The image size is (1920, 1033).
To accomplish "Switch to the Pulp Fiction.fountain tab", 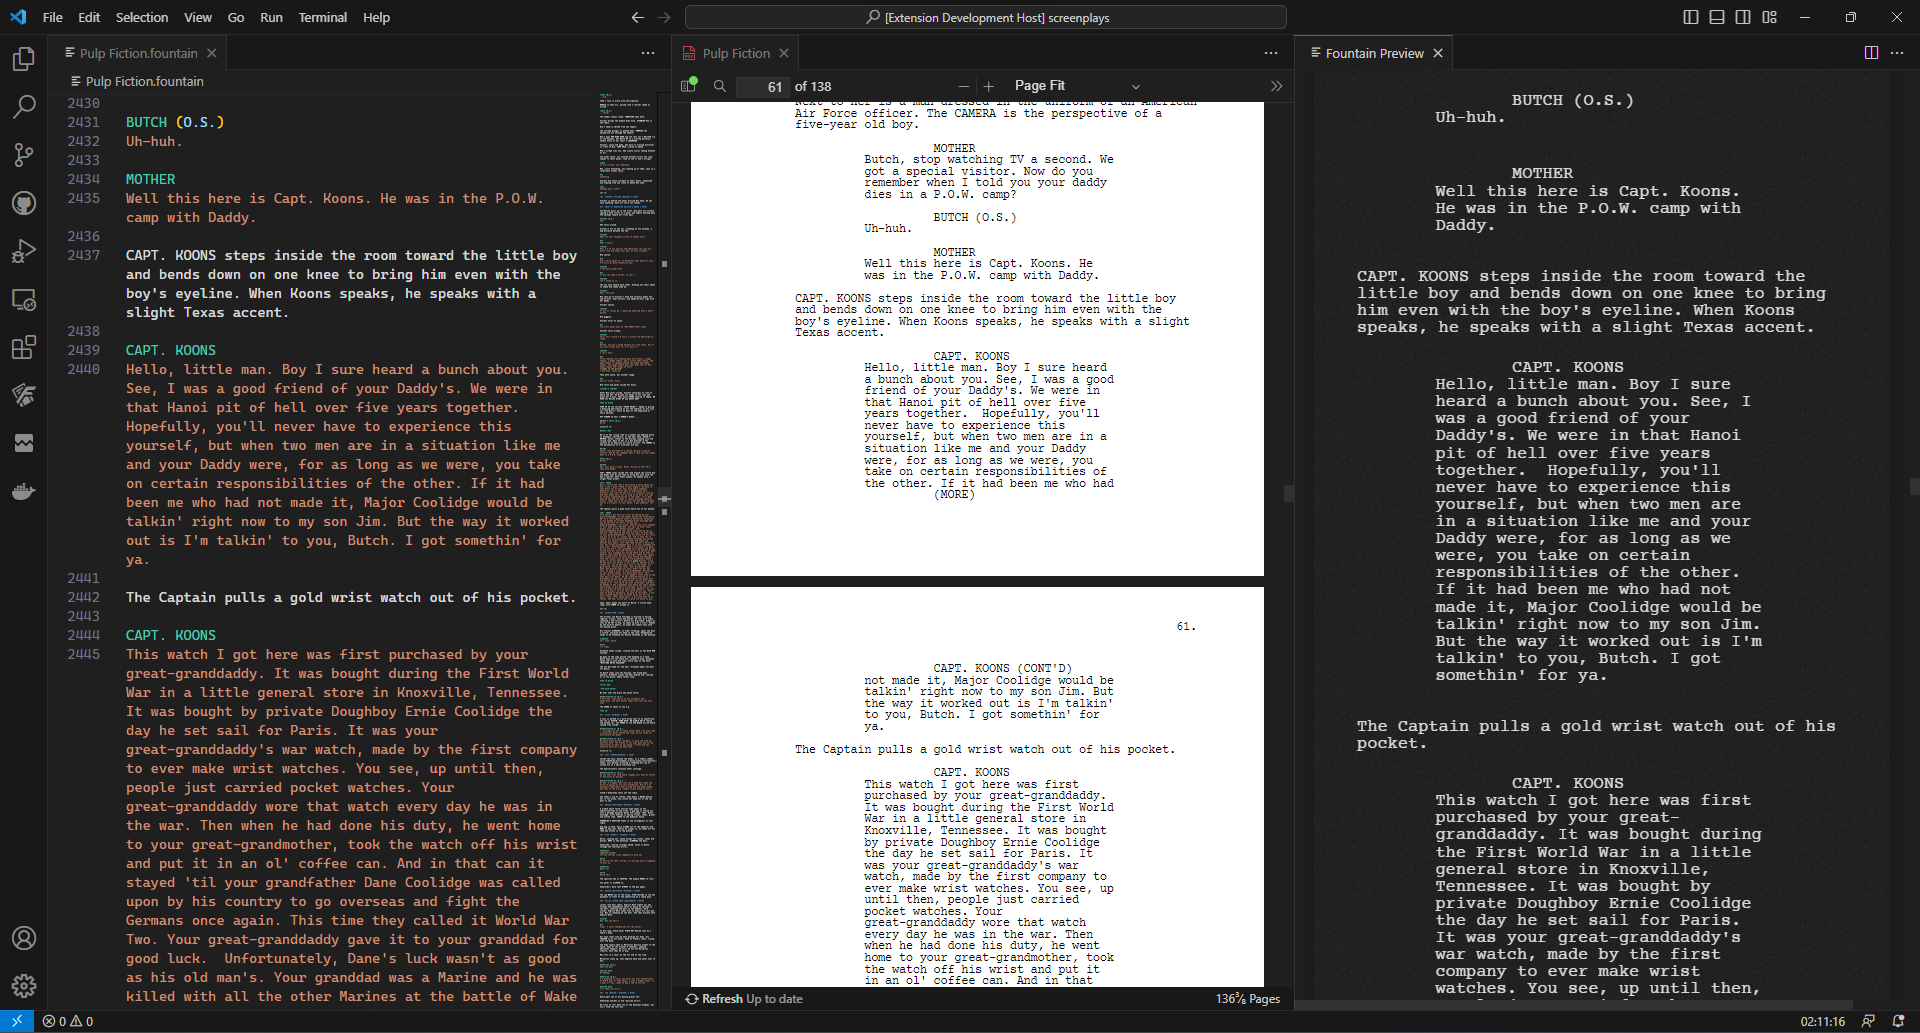I will tap(138, 53).
